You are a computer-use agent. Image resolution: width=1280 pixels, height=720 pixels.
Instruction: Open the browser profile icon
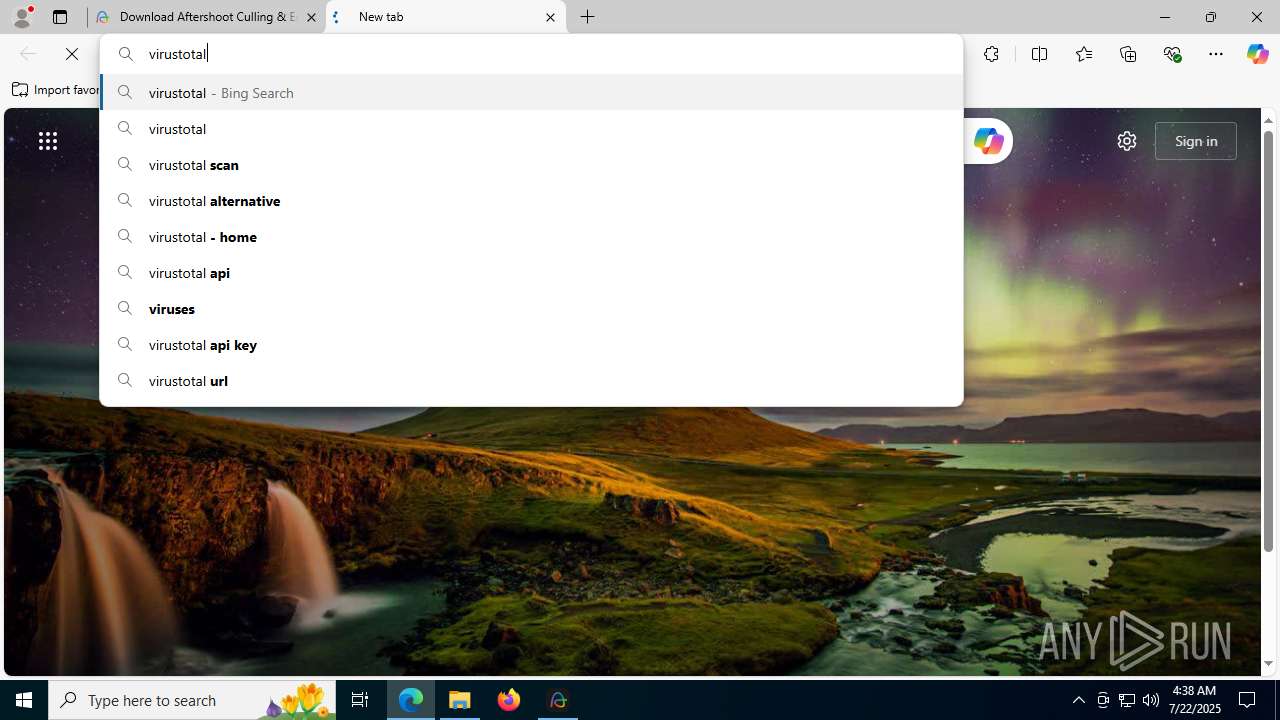(22, 17)
